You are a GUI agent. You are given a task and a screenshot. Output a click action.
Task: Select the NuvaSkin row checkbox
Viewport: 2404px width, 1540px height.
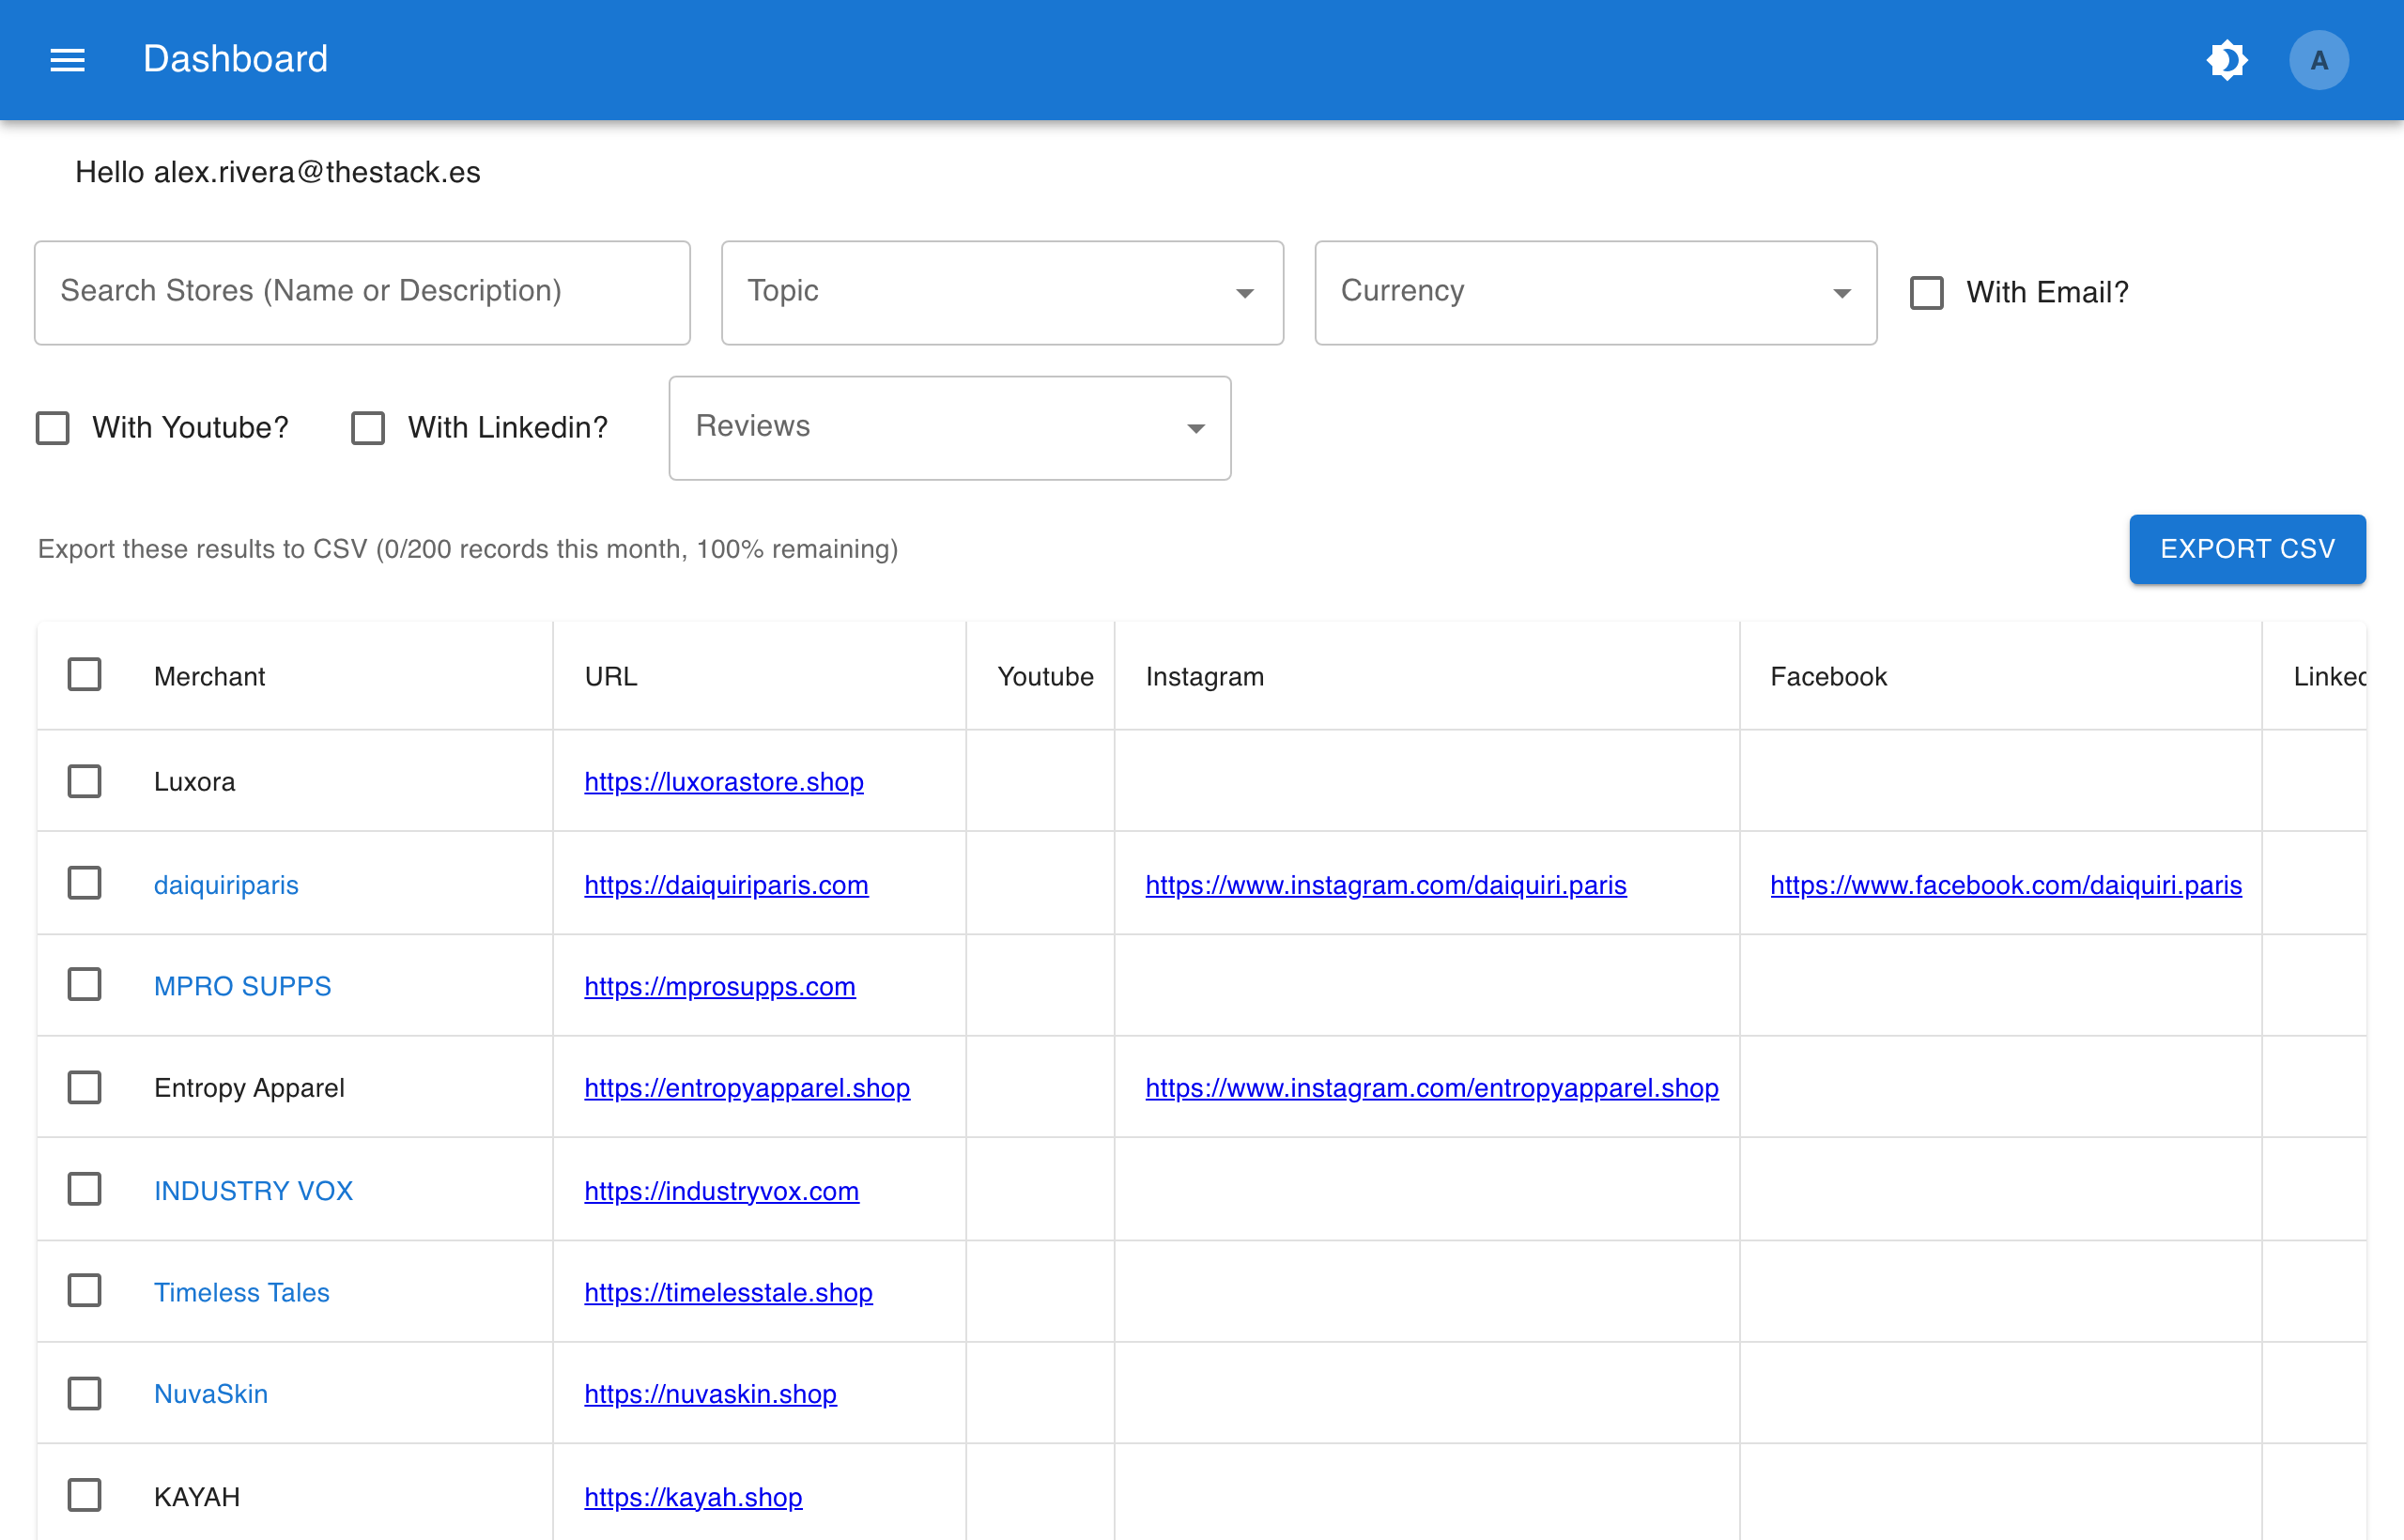[84, 1394]
